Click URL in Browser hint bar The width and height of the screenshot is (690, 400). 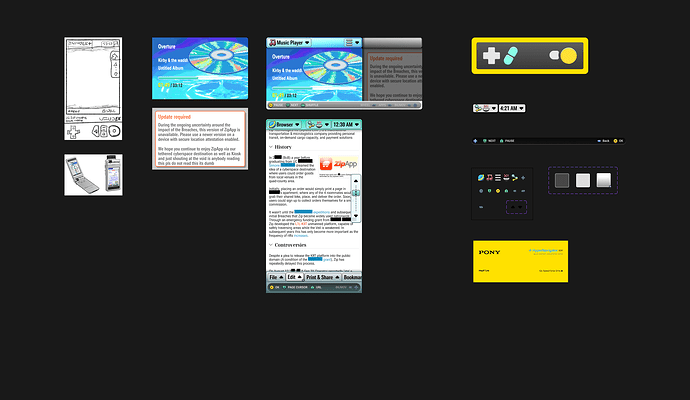pyautogui.click(x=316, y=287)
